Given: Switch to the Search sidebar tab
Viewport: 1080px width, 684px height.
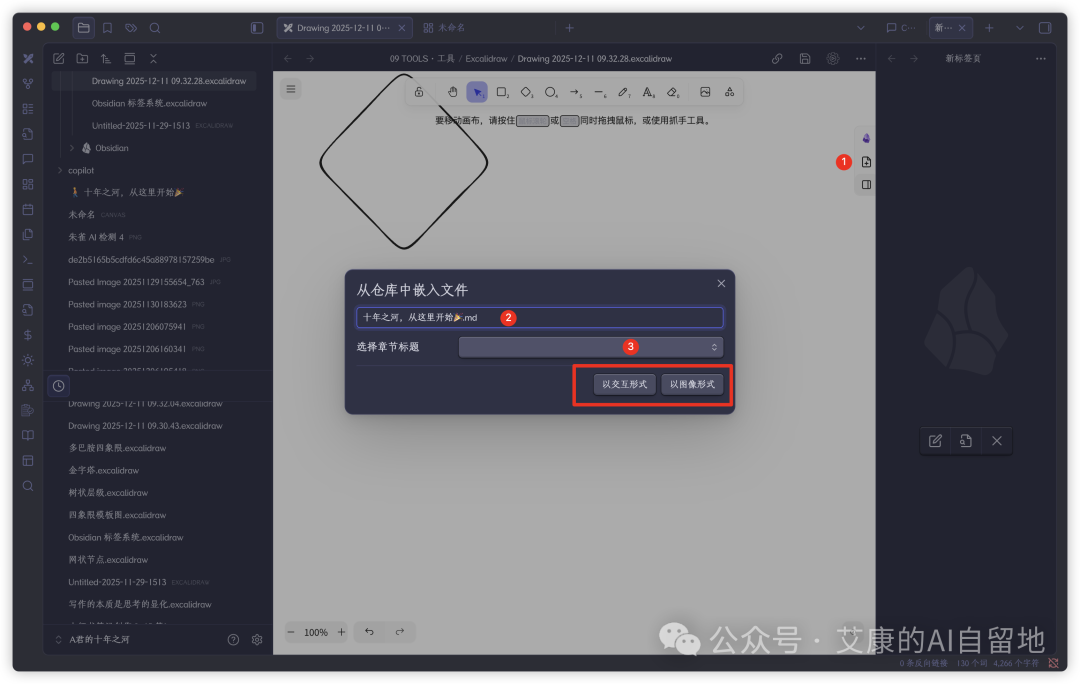Looking at the screenshot, I should (x=155, y=28).
